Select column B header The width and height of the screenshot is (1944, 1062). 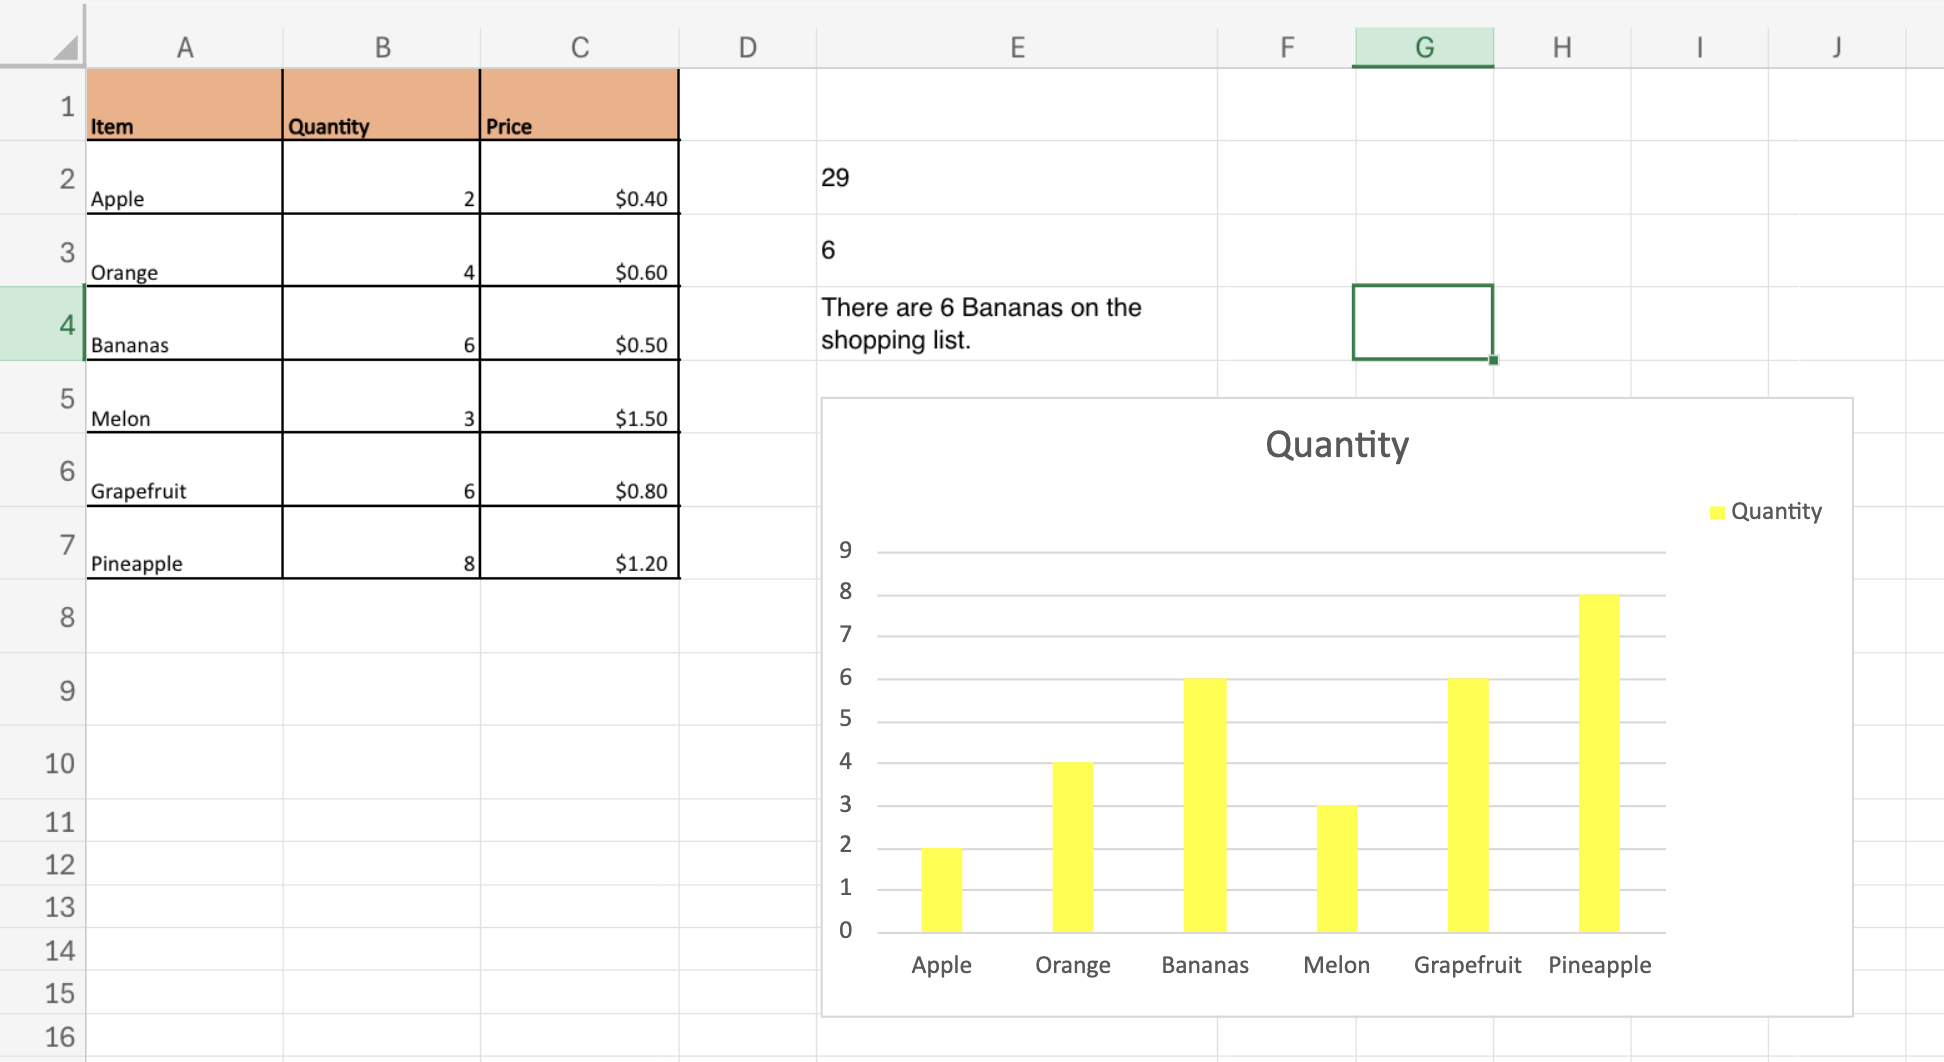tap(382, 47)
